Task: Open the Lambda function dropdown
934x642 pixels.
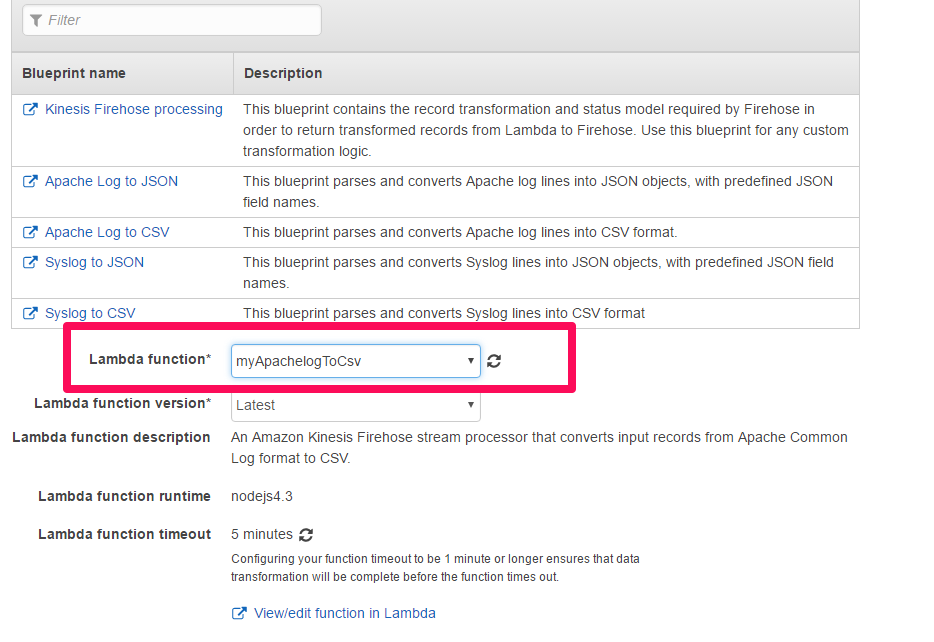Action: coord(355,361)
